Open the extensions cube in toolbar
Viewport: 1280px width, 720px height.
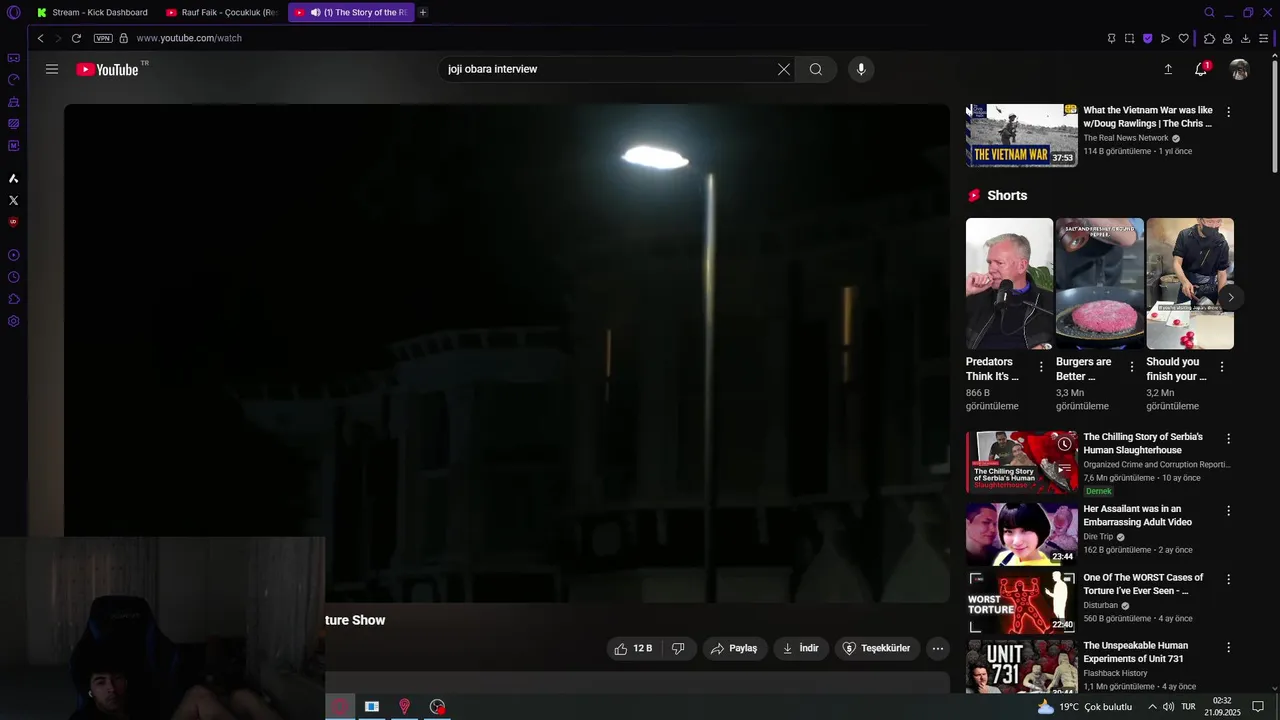point(1209,38)
